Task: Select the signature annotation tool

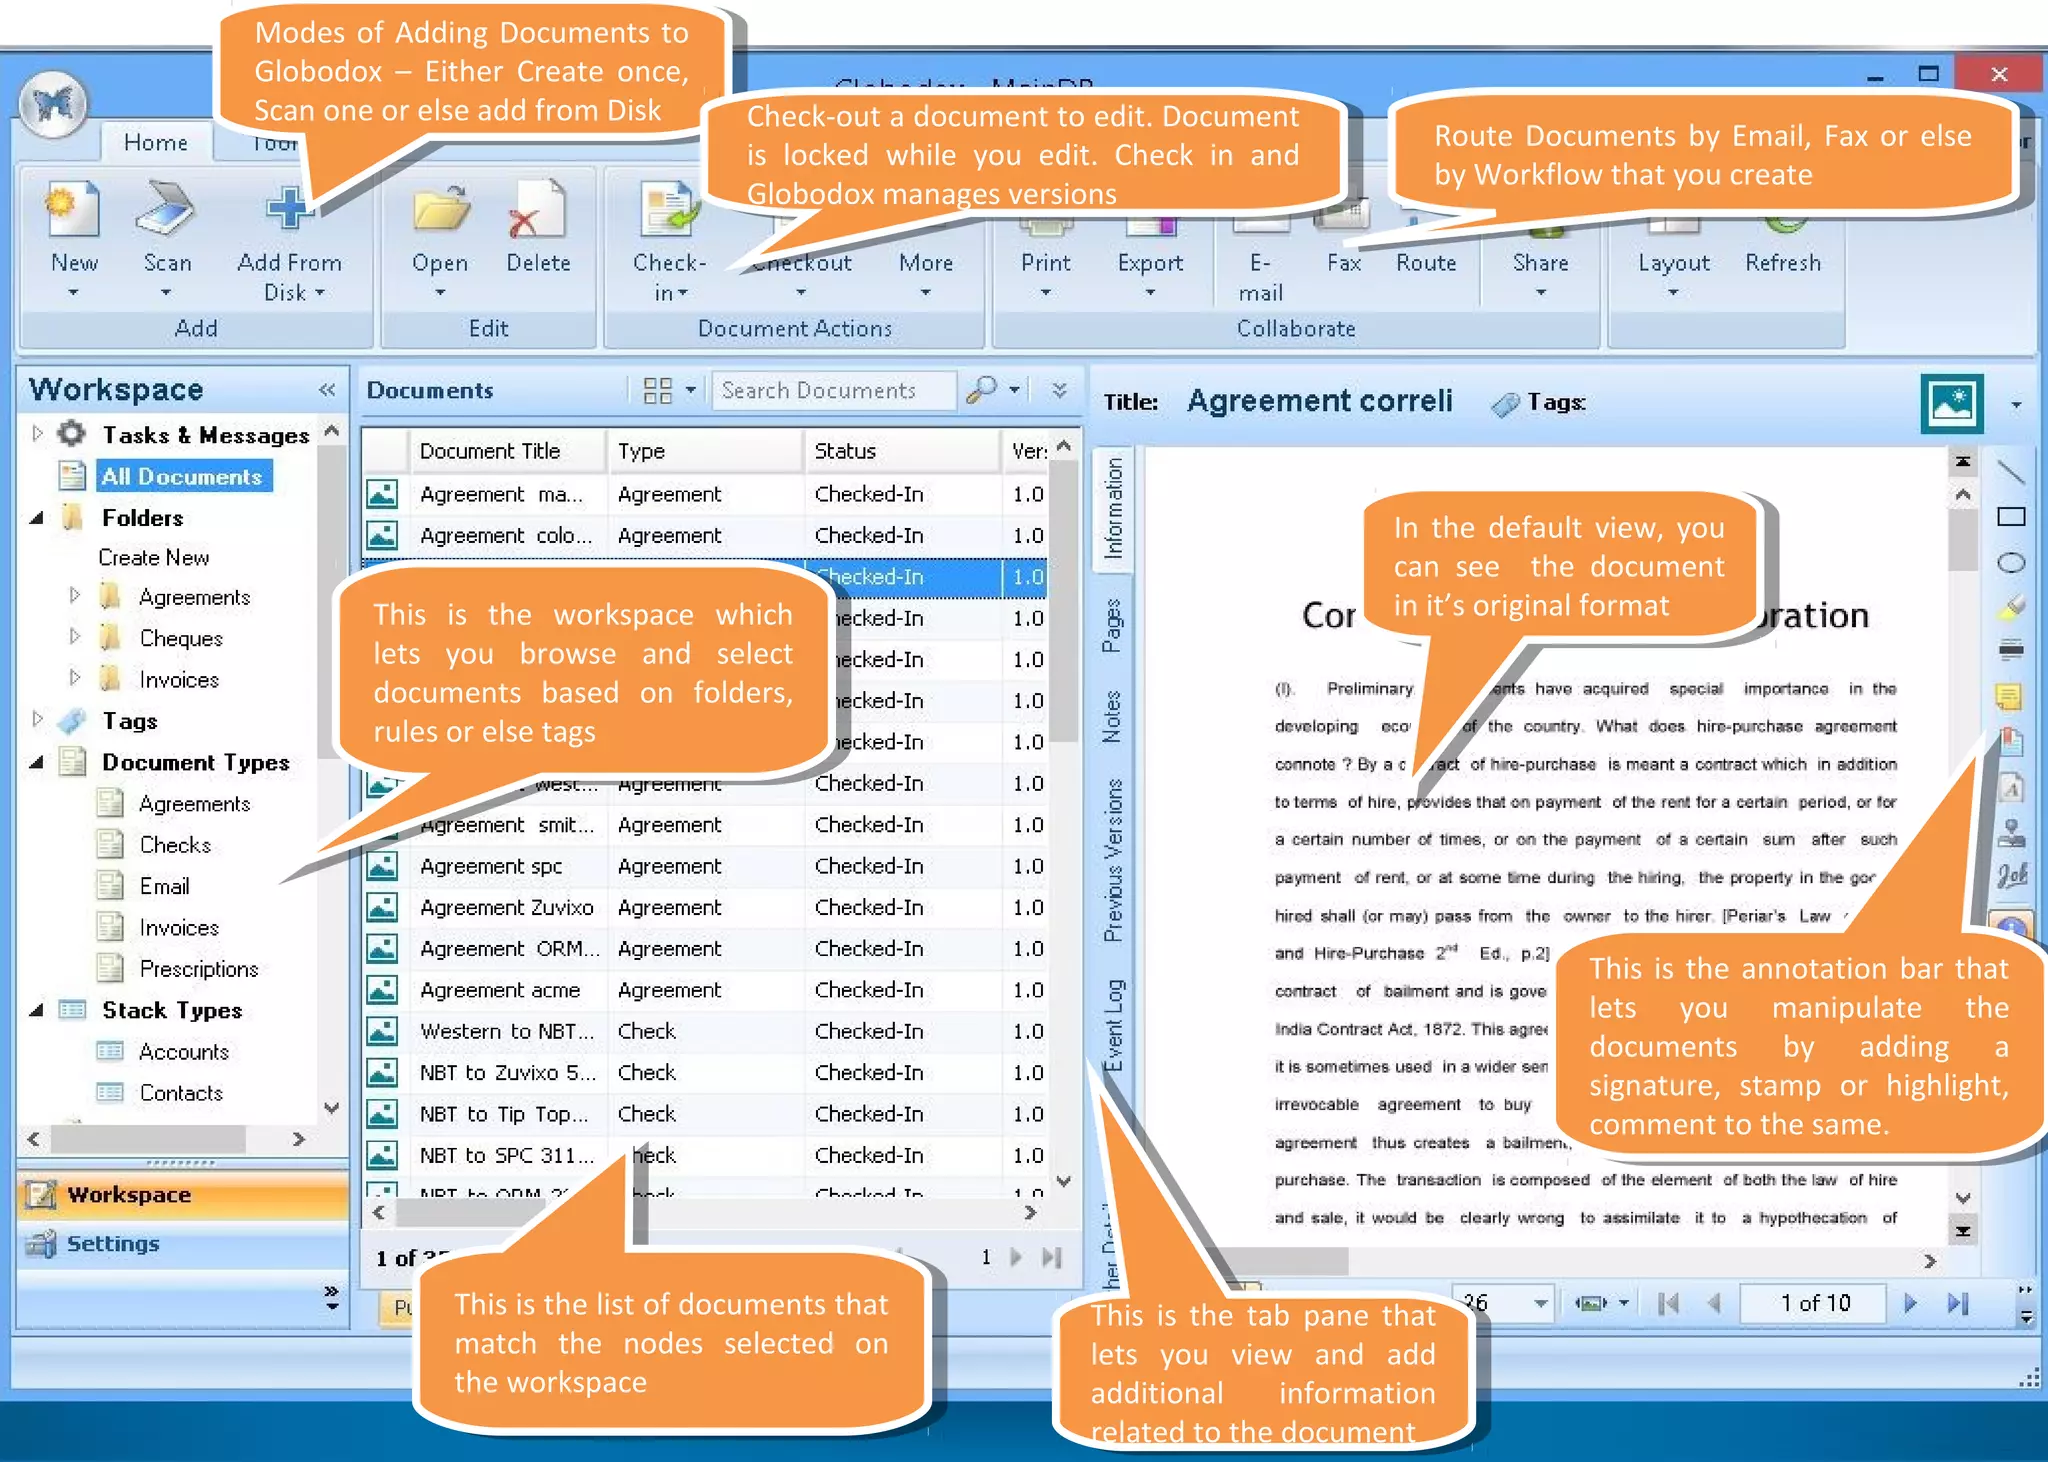Action: coord(2012,876)
